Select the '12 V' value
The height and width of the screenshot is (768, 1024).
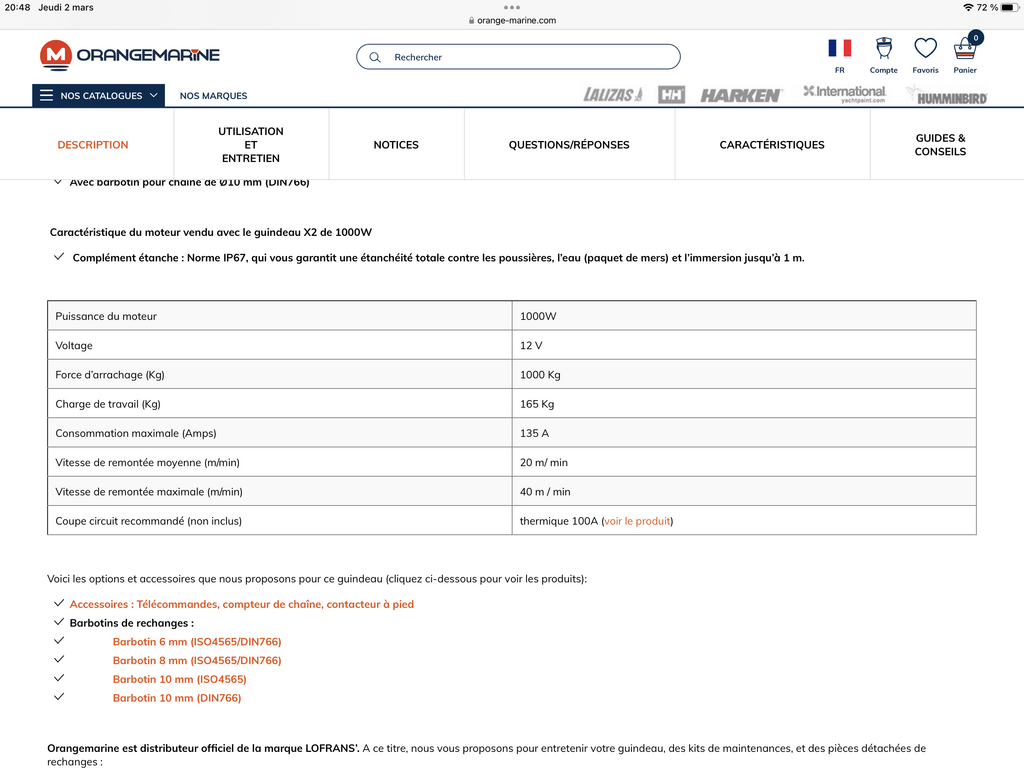tap(531, 345)
